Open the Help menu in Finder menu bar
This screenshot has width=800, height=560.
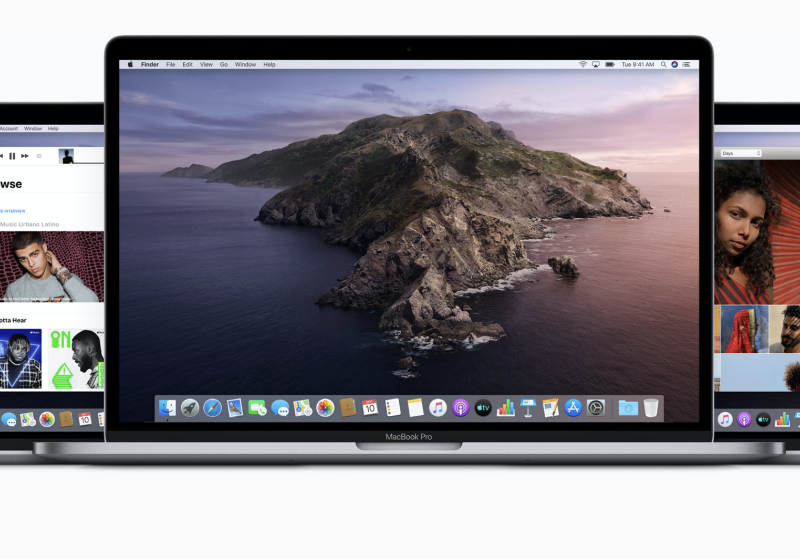(269, 65)
